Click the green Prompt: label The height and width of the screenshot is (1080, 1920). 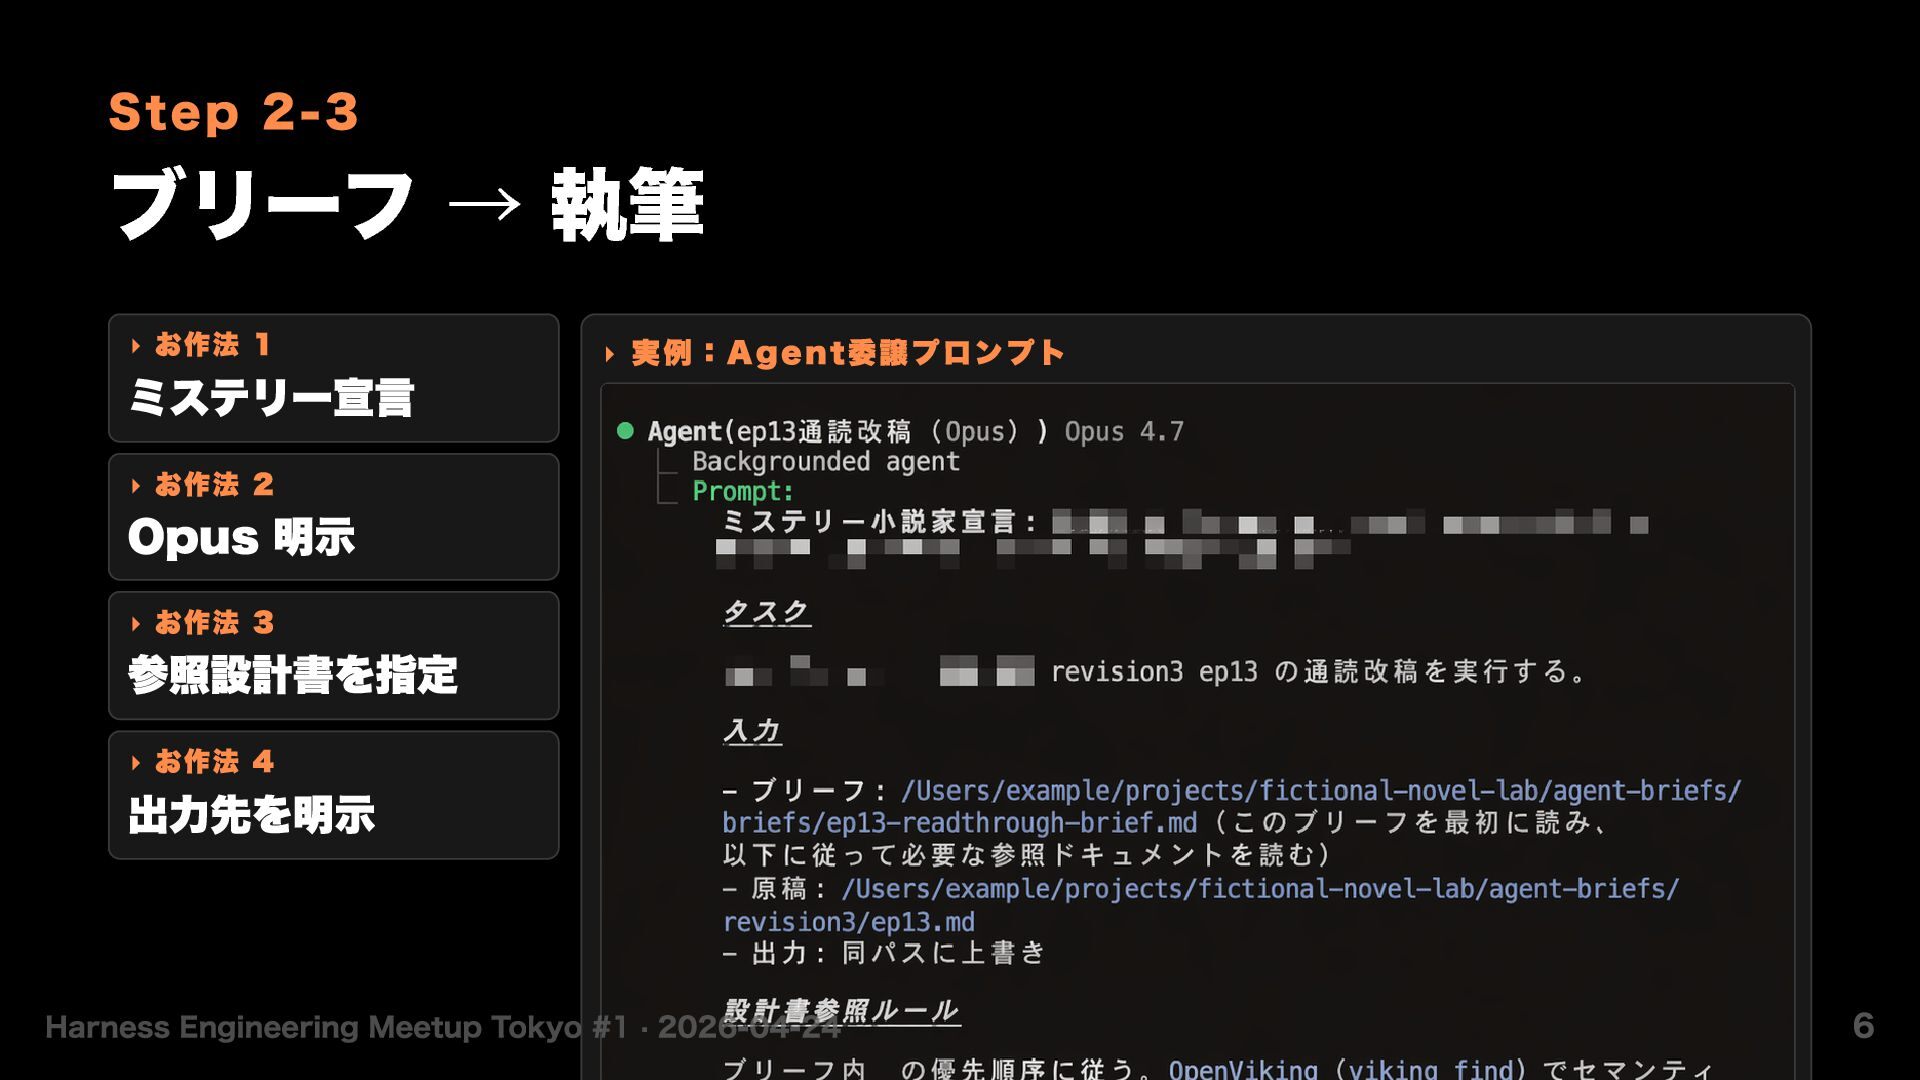743,491
